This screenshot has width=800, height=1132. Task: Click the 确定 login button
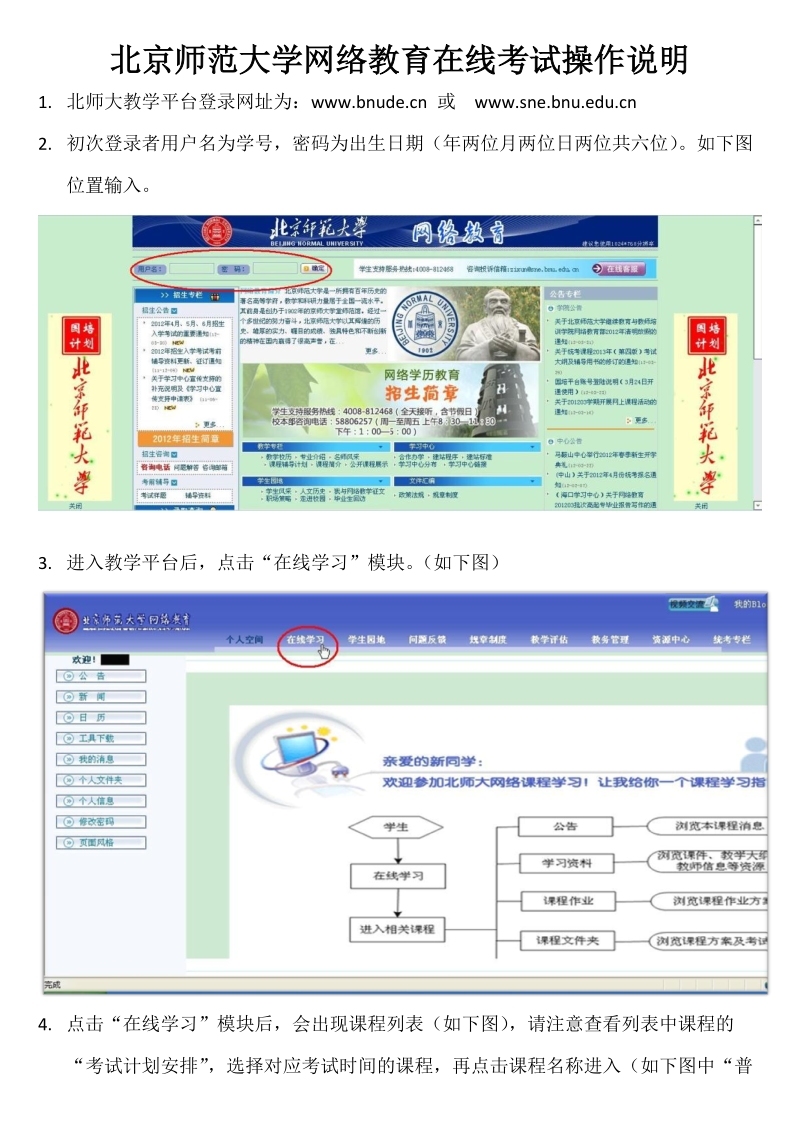pyautogui.click(x=314, y=269)
